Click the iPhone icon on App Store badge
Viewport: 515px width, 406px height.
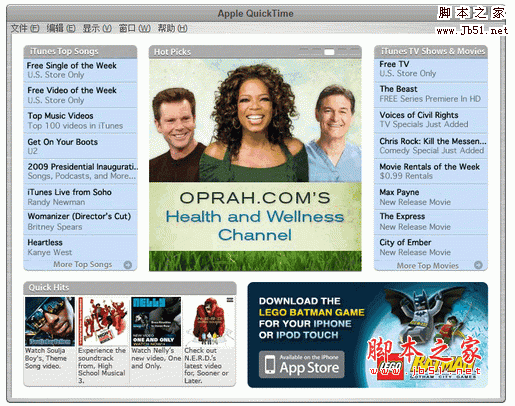coord(270,364)
